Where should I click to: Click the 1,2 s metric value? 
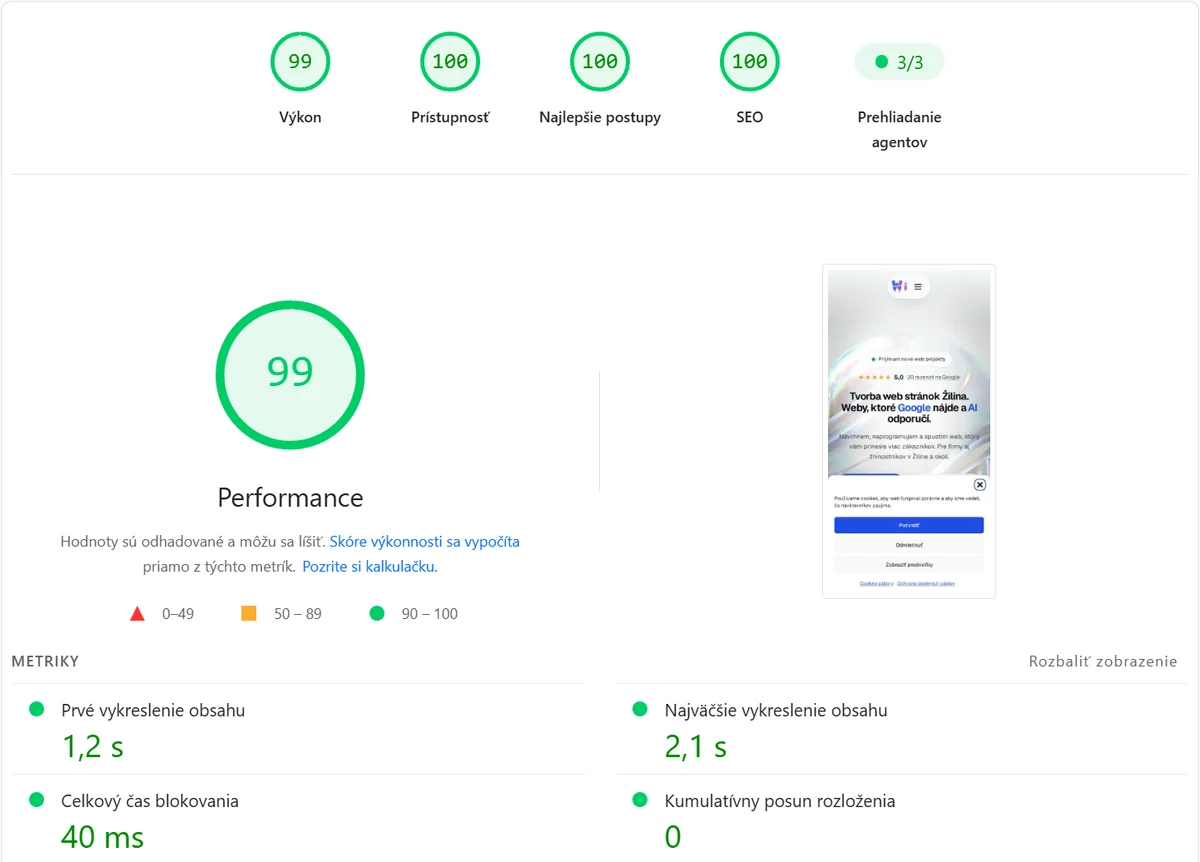coord(93,746)
